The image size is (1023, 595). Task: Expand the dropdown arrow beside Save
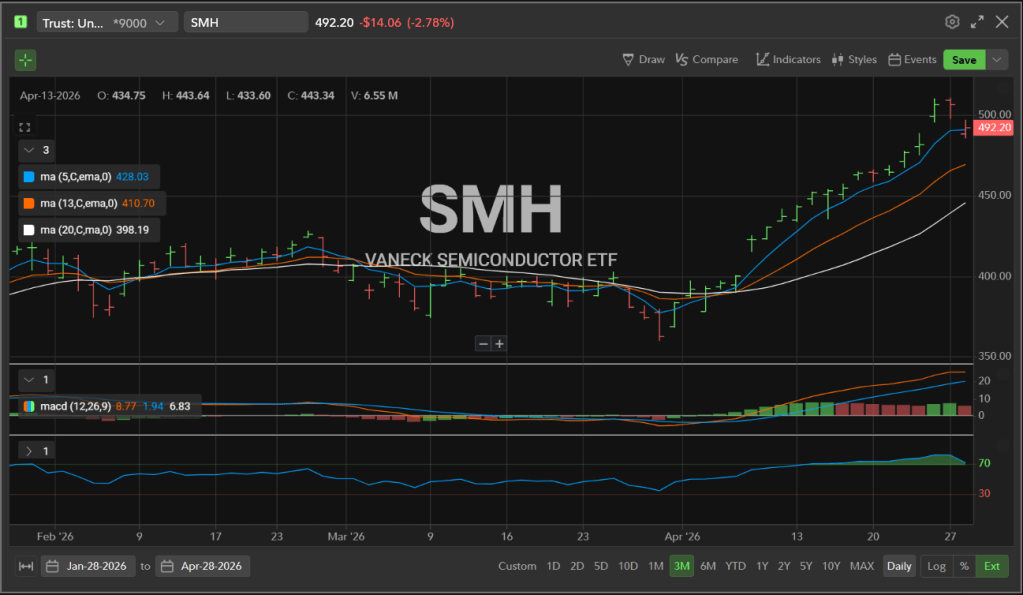pos(997,60)
